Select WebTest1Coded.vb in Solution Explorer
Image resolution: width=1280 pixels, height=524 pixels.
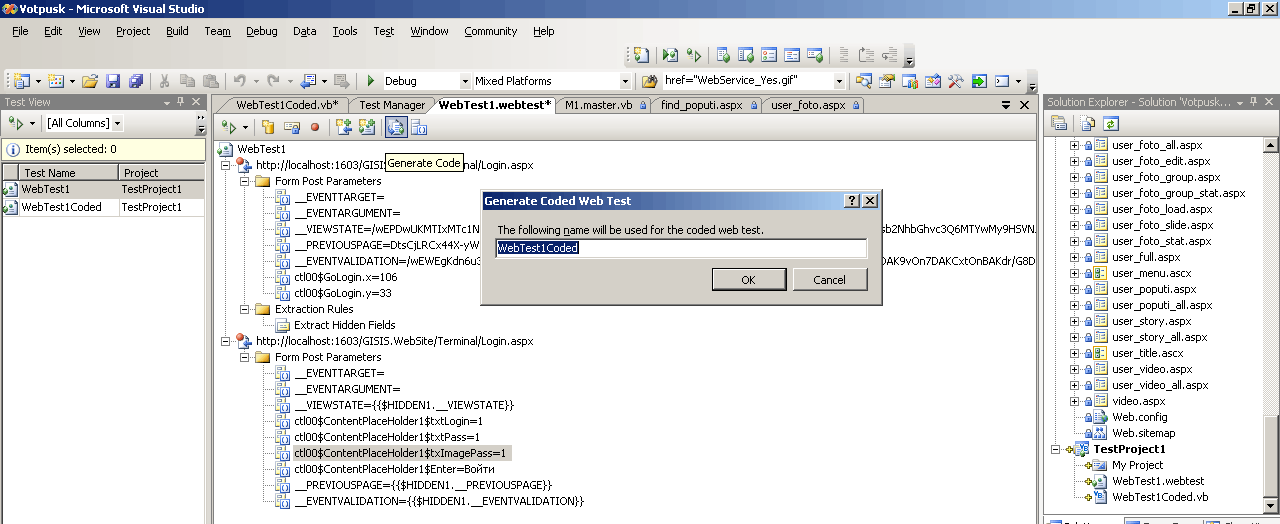1160,497
